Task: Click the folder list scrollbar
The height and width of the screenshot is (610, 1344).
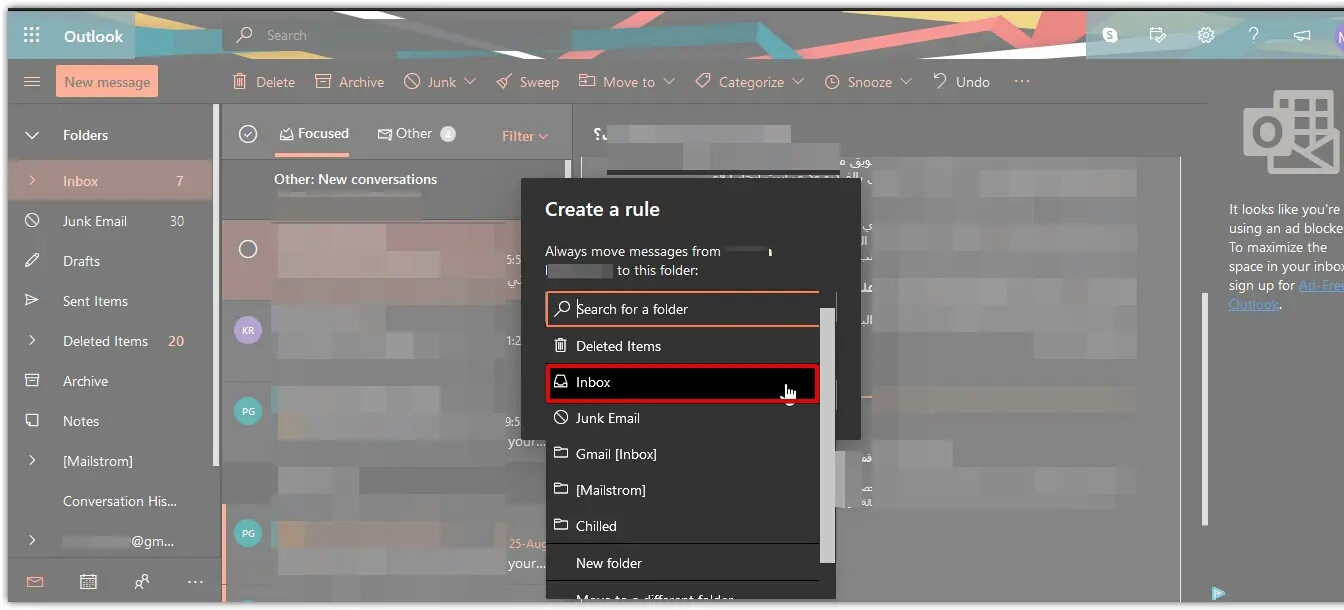Action: 827,430
